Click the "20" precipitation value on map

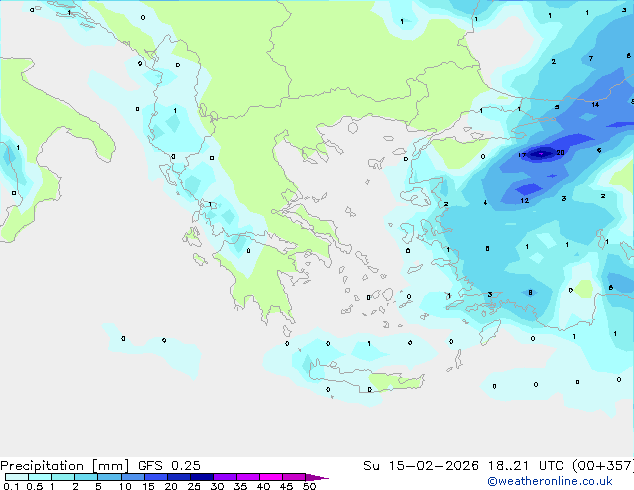(x=560, y=152)
